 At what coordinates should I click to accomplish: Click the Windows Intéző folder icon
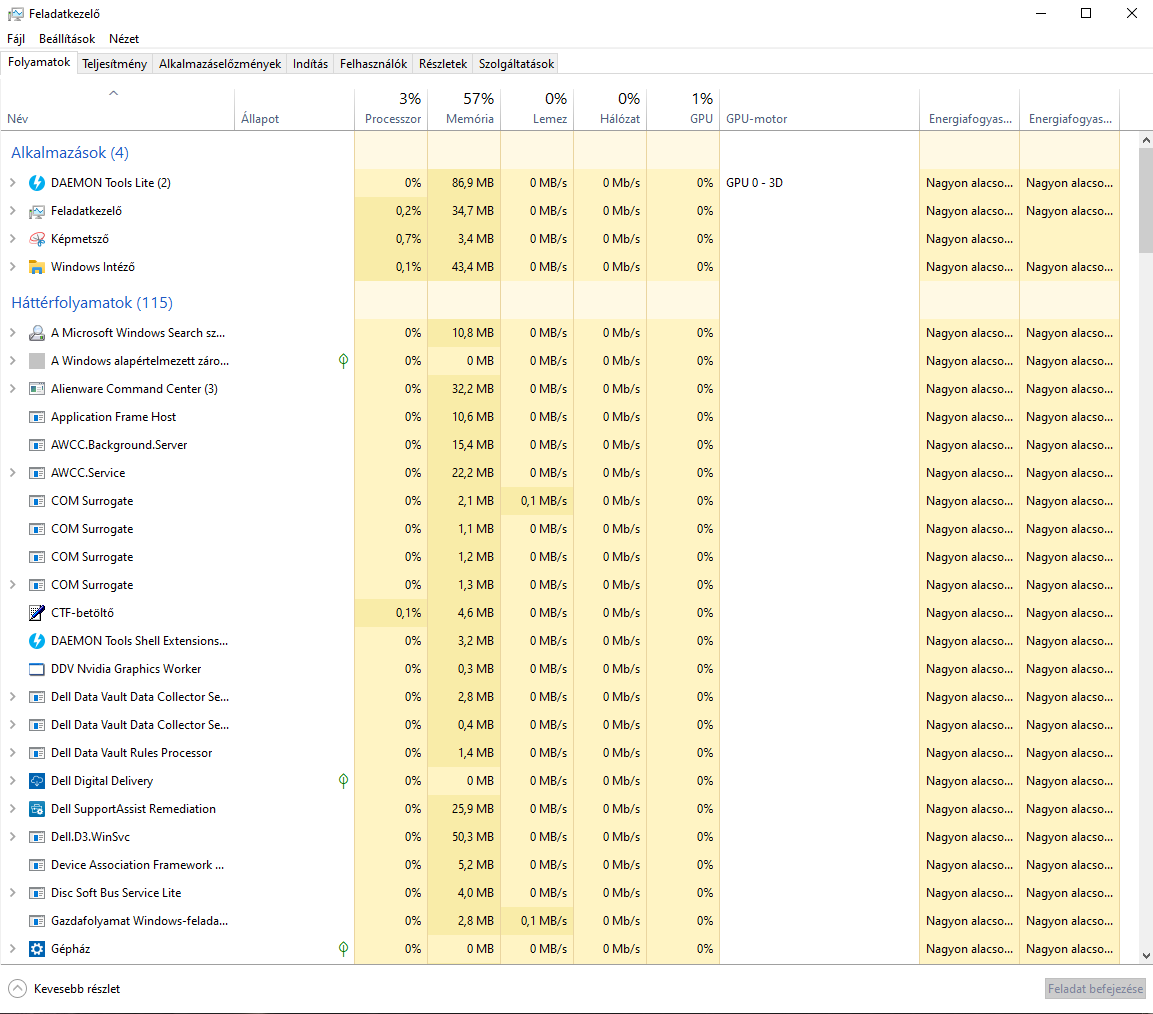tap(37, 267)
